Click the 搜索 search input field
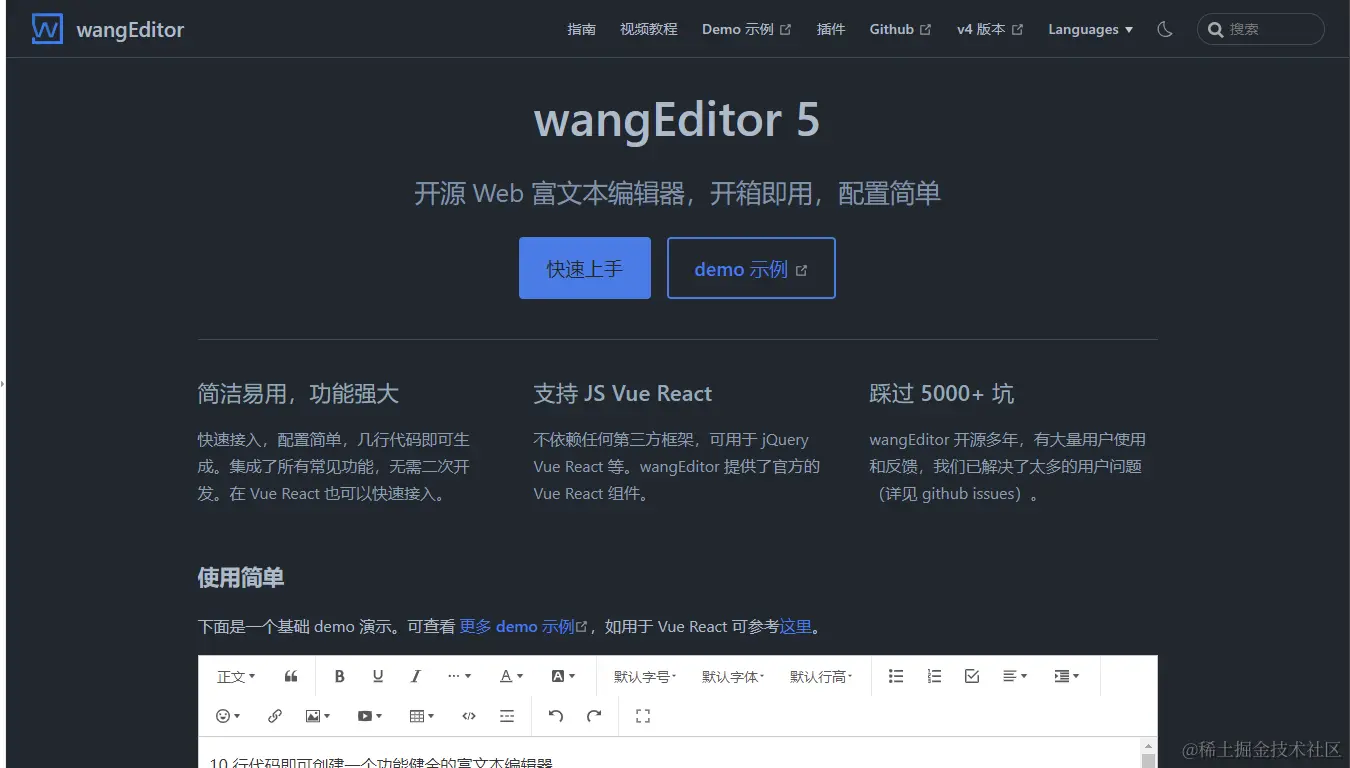The image size is (1350, 768). point(1260,29)
